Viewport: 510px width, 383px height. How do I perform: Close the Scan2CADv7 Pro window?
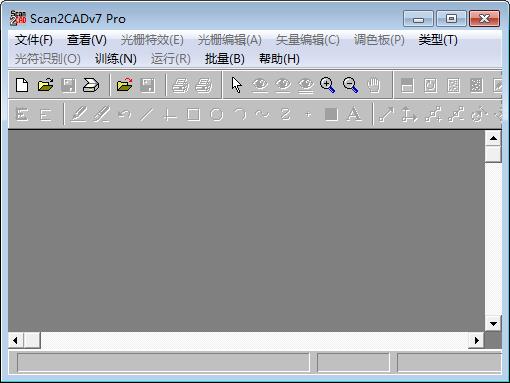point(484,18)
